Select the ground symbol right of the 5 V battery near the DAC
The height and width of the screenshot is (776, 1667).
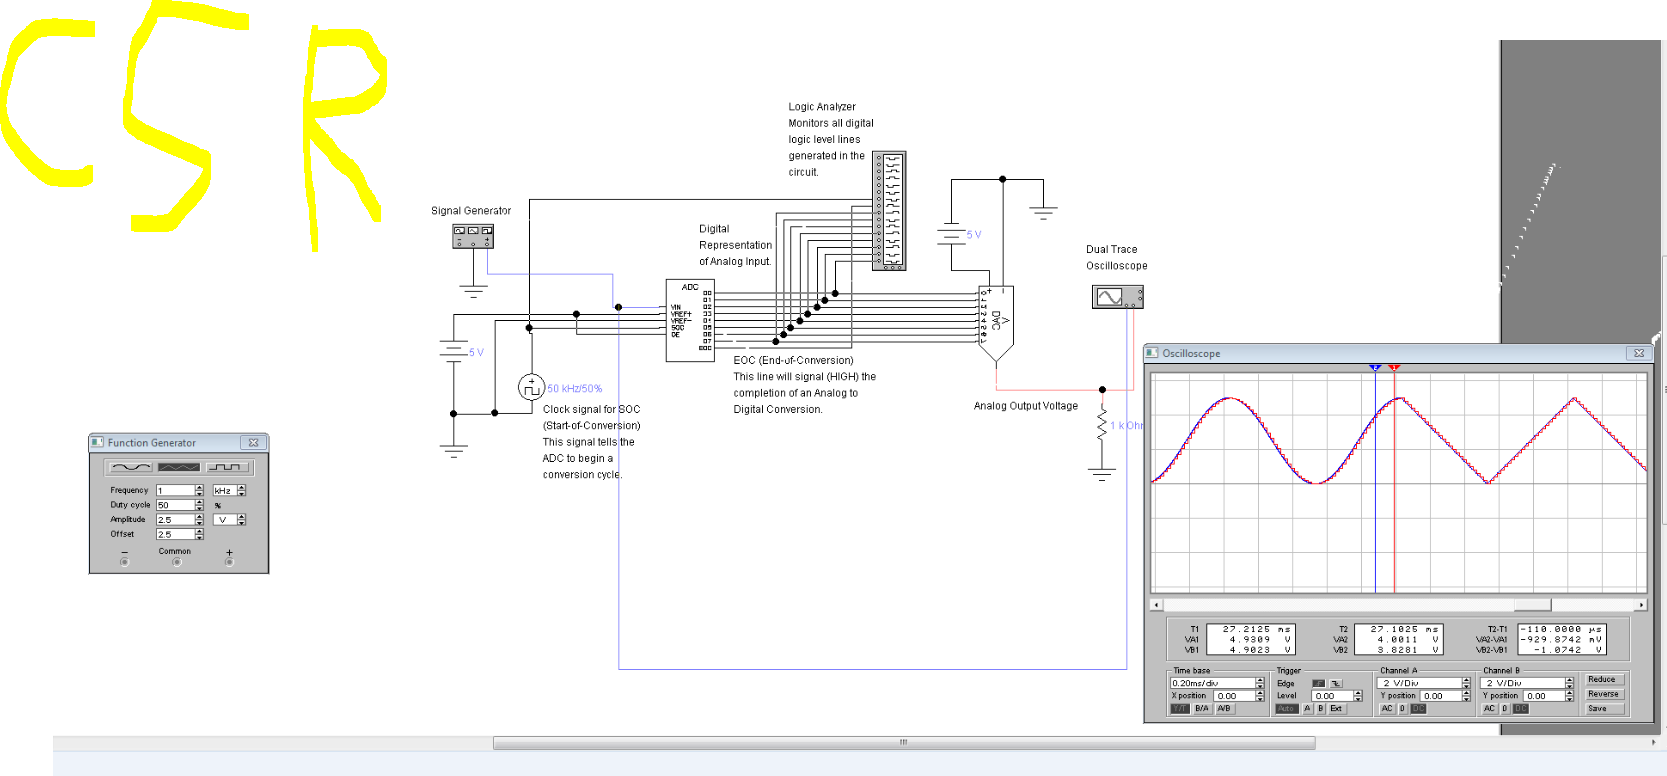[1043, 212]
